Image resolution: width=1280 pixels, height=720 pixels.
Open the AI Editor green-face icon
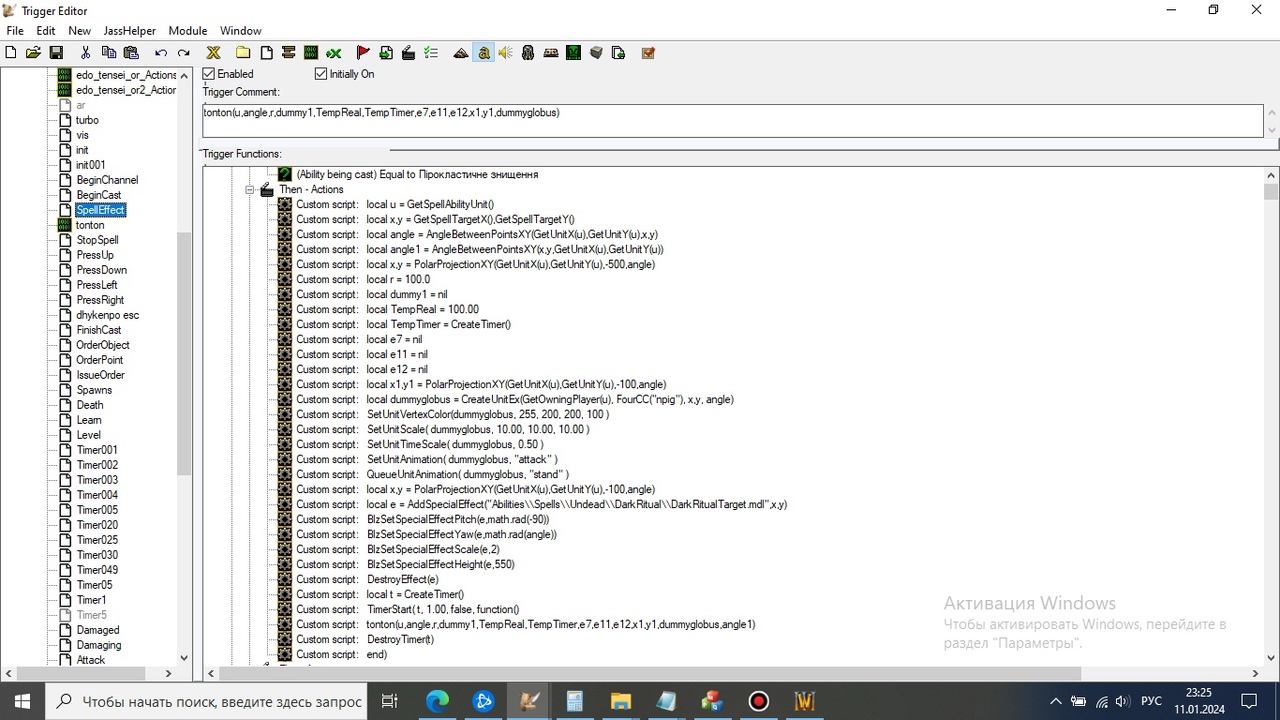pos(574,53)
